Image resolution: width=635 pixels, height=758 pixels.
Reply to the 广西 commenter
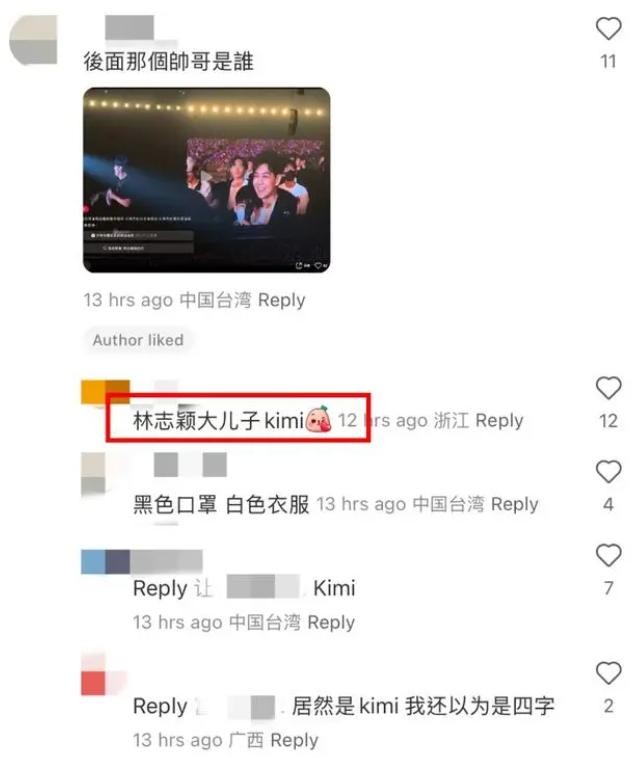coord(294,740)
